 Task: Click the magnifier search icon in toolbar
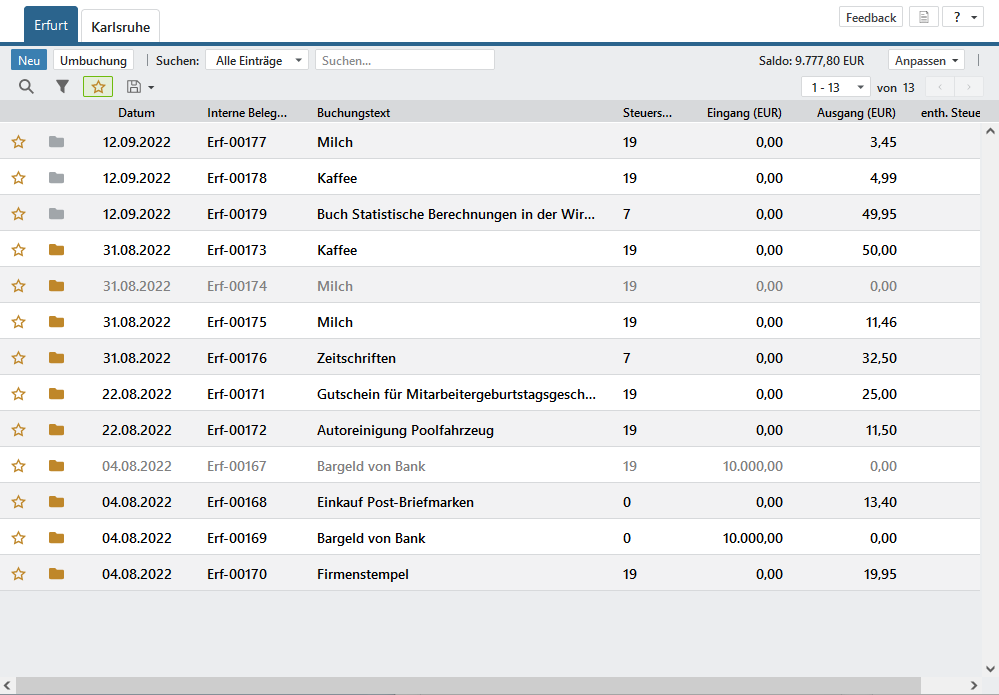[x=26, y=87]
